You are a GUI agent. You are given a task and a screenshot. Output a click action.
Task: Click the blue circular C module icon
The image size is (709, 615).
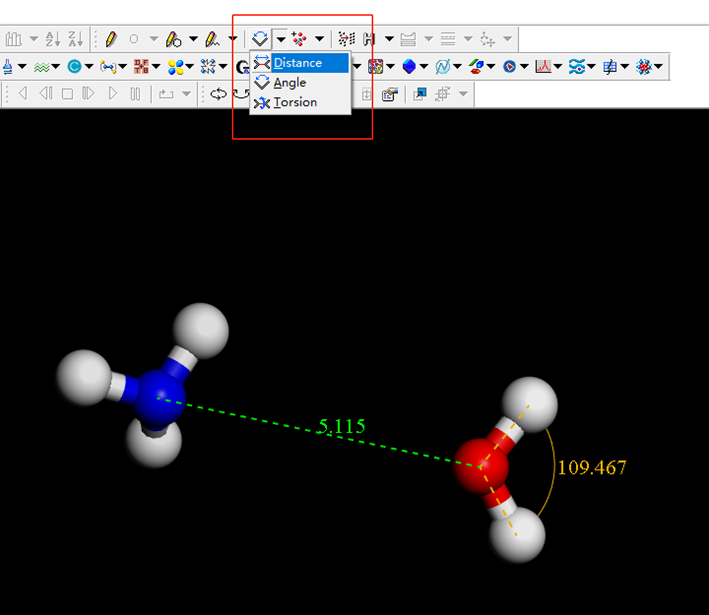pos(74,67)
